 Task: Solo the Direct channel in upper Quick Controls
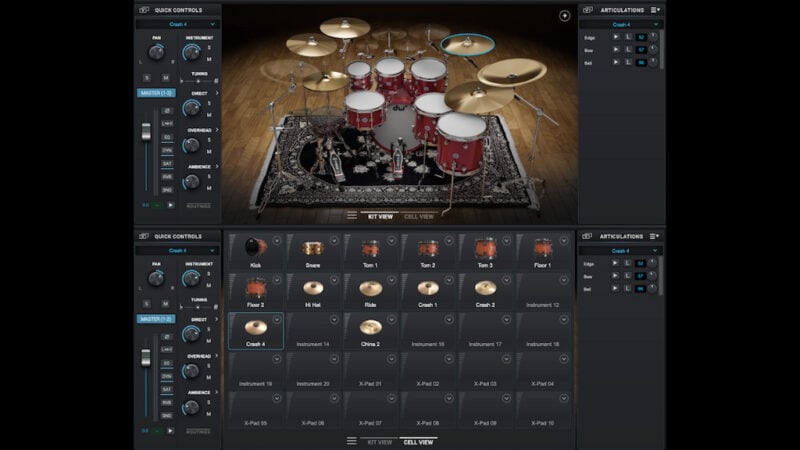coord(209,104)
